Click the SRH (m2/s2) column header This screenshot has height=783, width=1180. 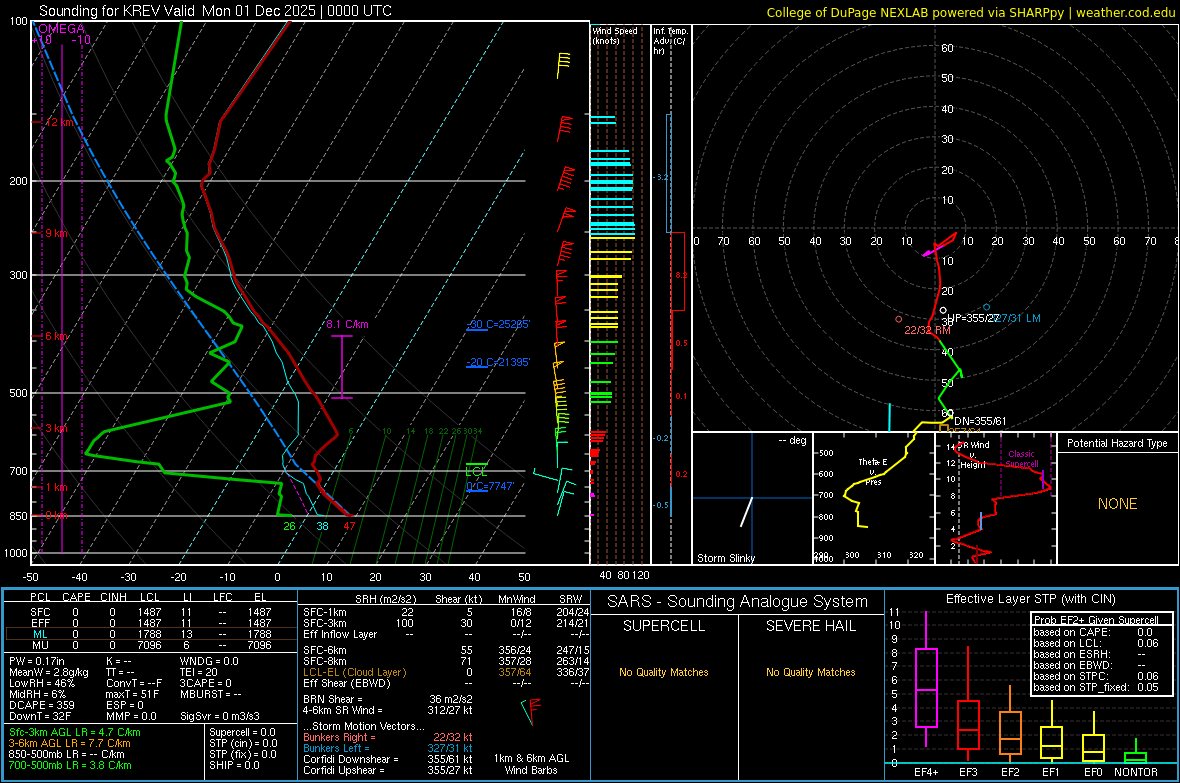(385, 599)
